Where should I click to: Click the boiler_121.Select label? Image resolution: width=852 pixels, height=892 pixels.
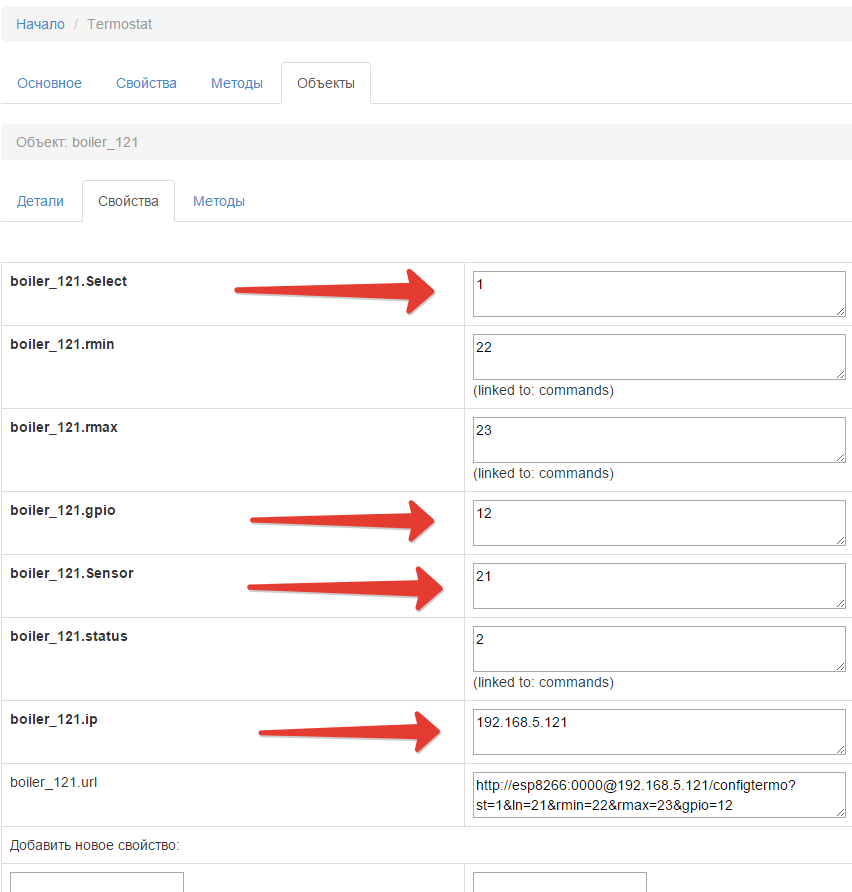(x=68, y=282)
